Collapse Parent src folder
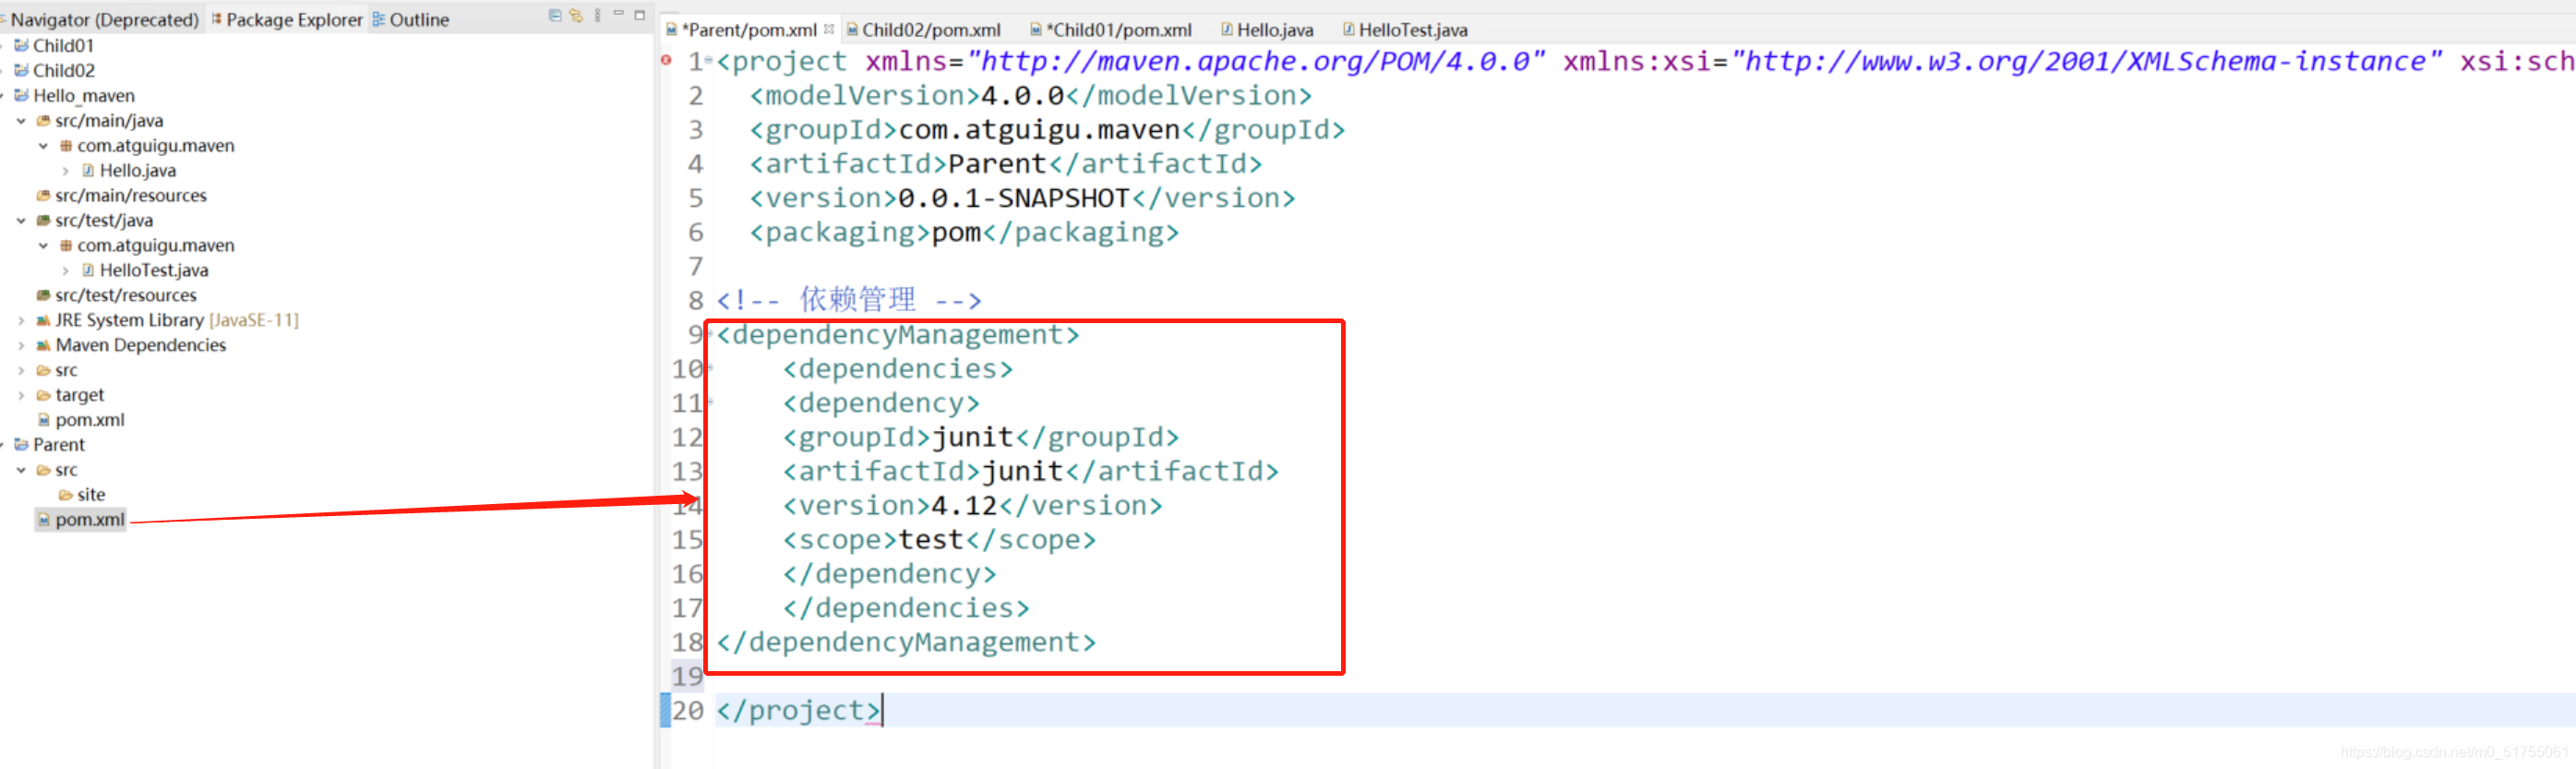Screen dimensions: 2576x769 [21, 469]
